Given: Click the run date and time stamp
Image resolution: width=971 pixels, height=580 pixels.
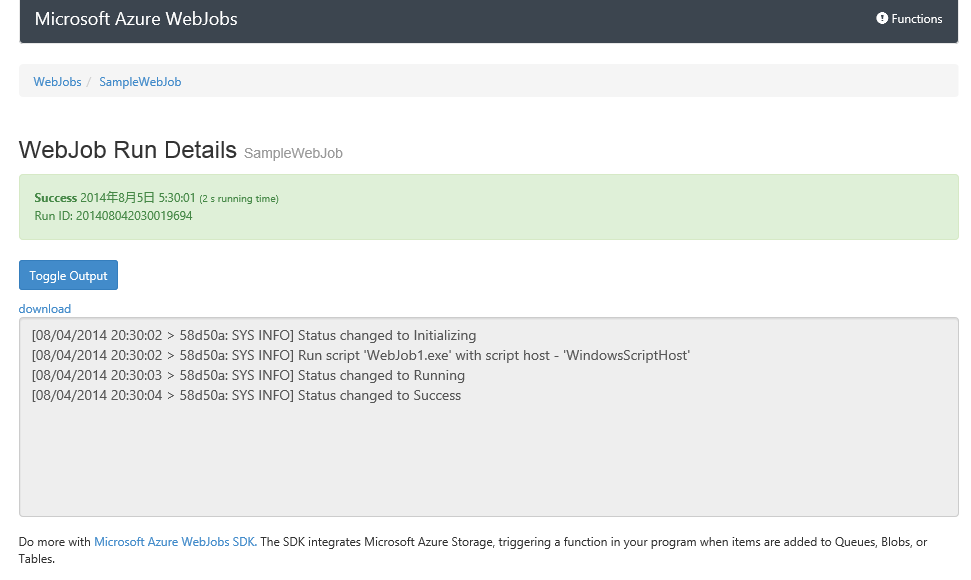Looking at the screenshot, I should tap(138, 198).
